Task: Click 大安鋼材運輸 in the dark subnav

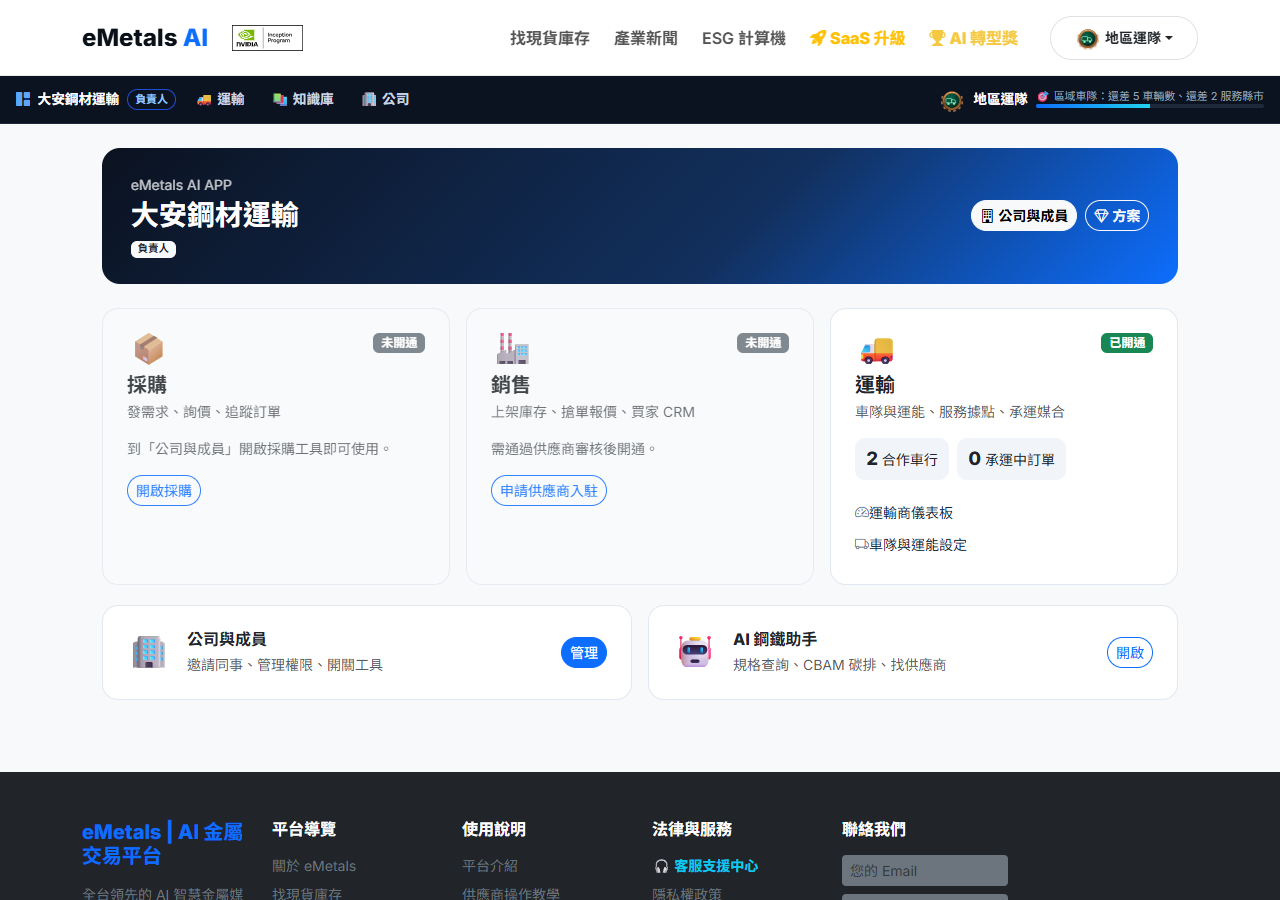Action: tap(78, 99)
